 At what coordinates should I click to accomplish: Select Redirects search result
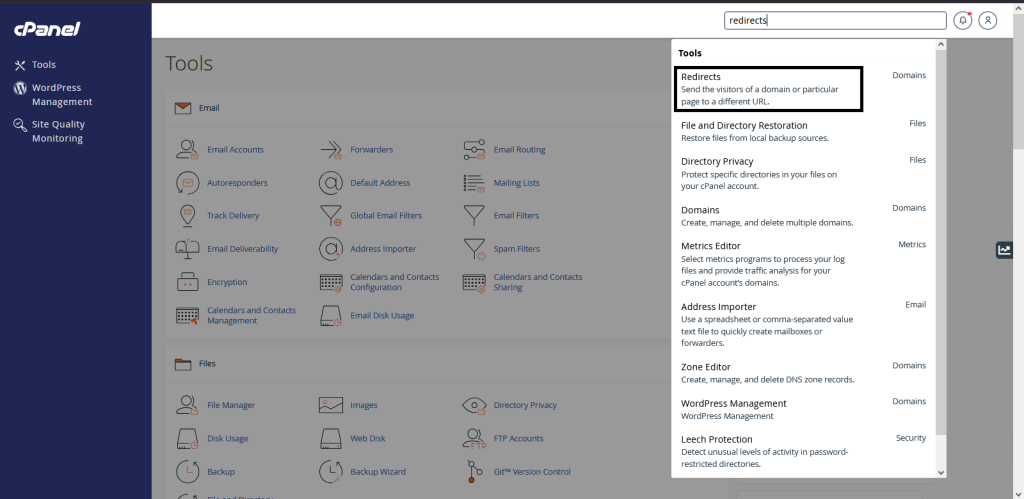tap(768, 89)
